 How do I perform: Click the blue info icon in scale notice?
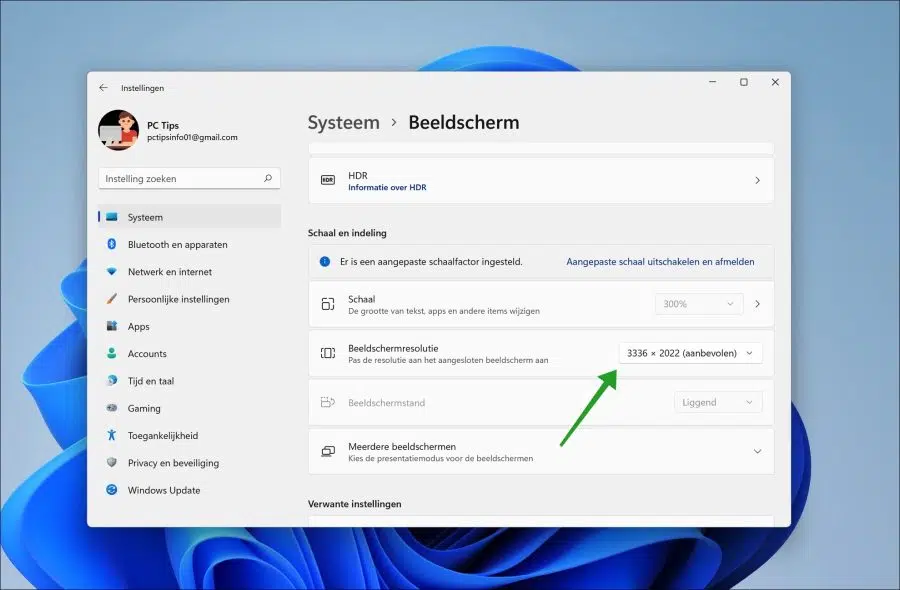pyautogui.click(x=325, y=262)
